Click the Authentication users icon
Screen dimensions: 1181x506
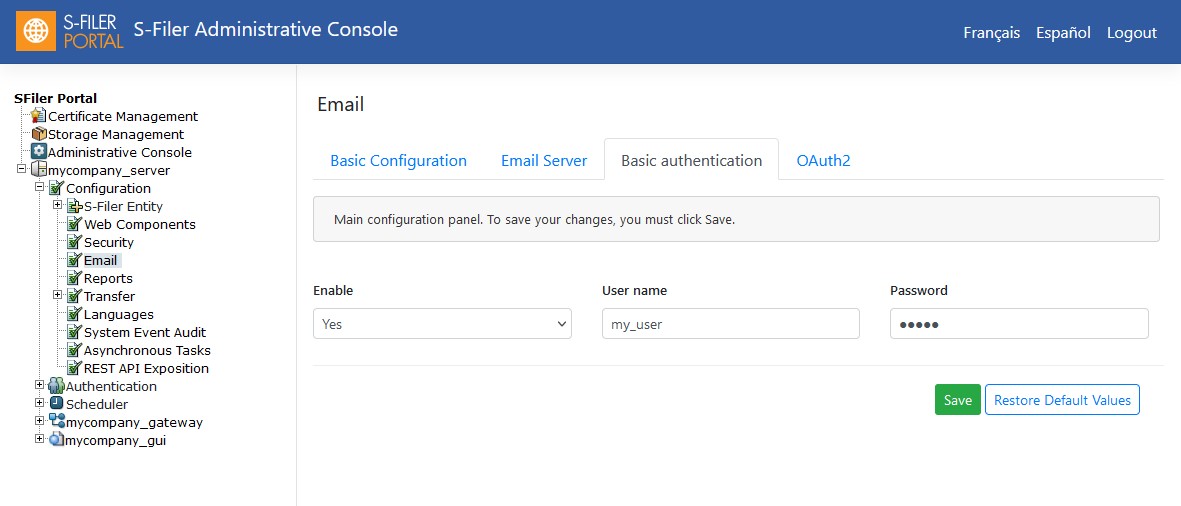pyautogui.click(x=56, y=386)
